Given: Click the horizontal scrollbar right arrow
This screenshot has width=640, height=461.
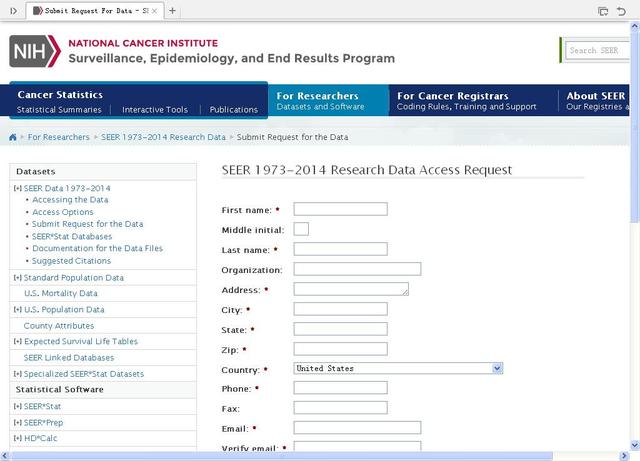Looking at the screenshot, I should tap(624, 456).
